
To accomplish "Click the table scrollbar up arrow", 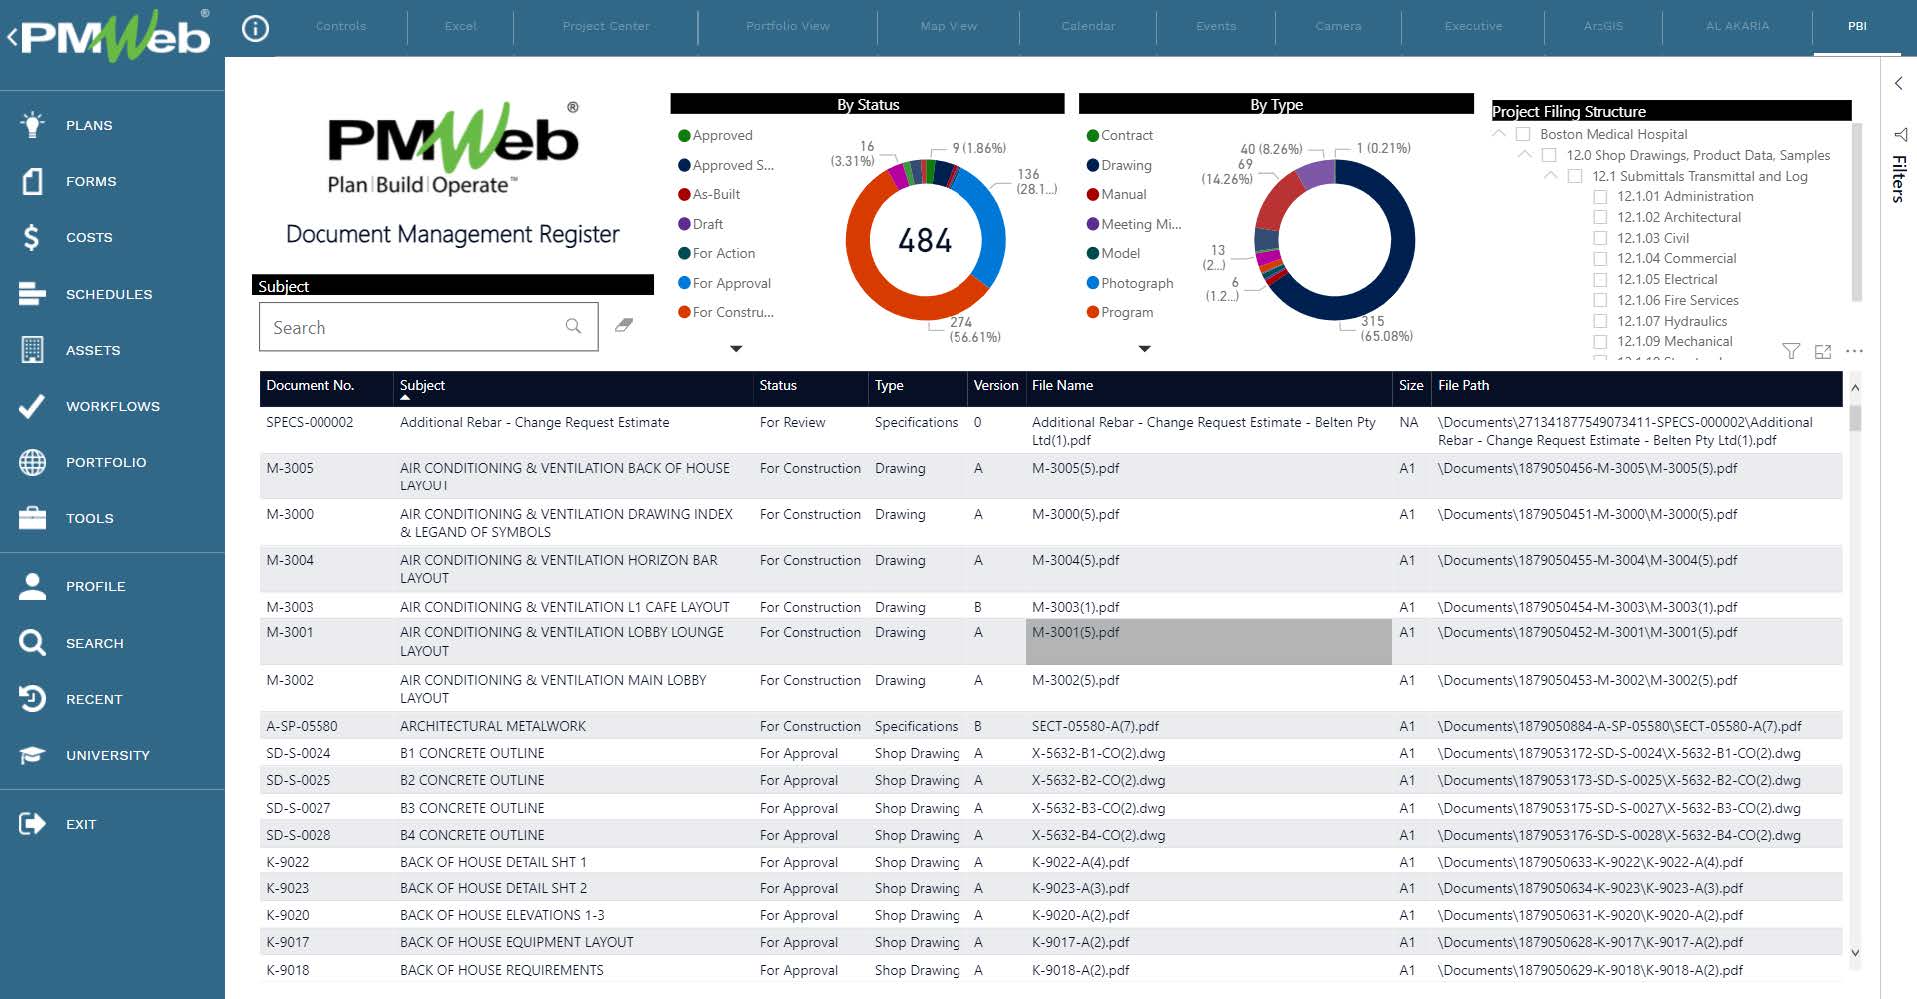I will (x=1855, y=387).
